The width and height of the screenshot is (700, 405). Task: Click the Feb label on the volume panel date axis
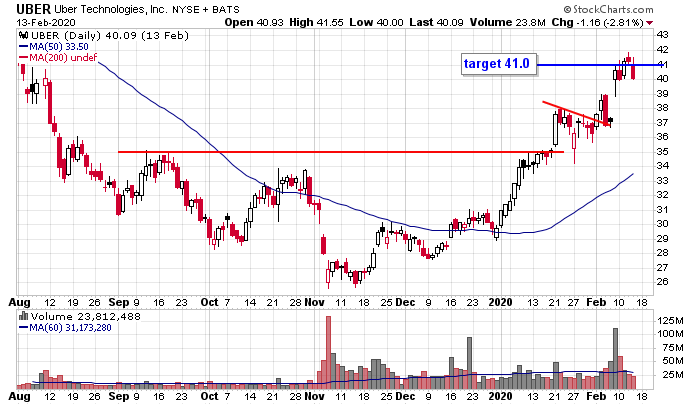(x=596, y=397)
